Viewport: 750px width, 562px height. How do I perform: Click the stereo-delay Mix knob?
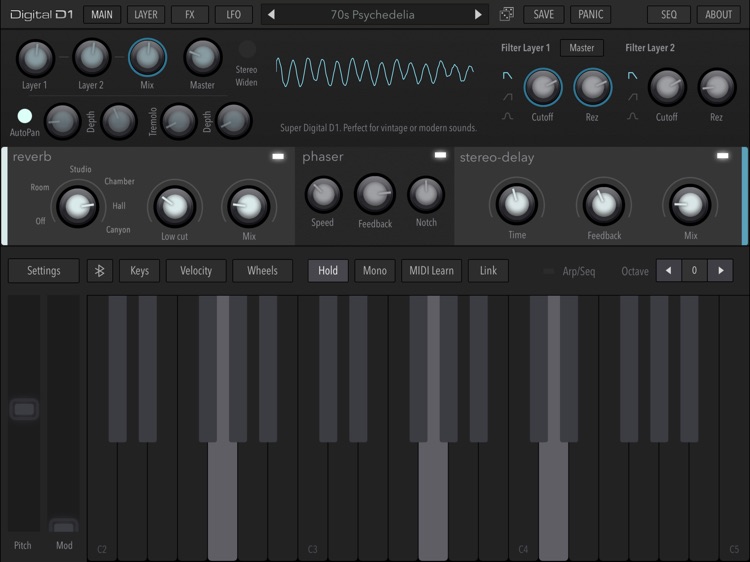[690, 204]
